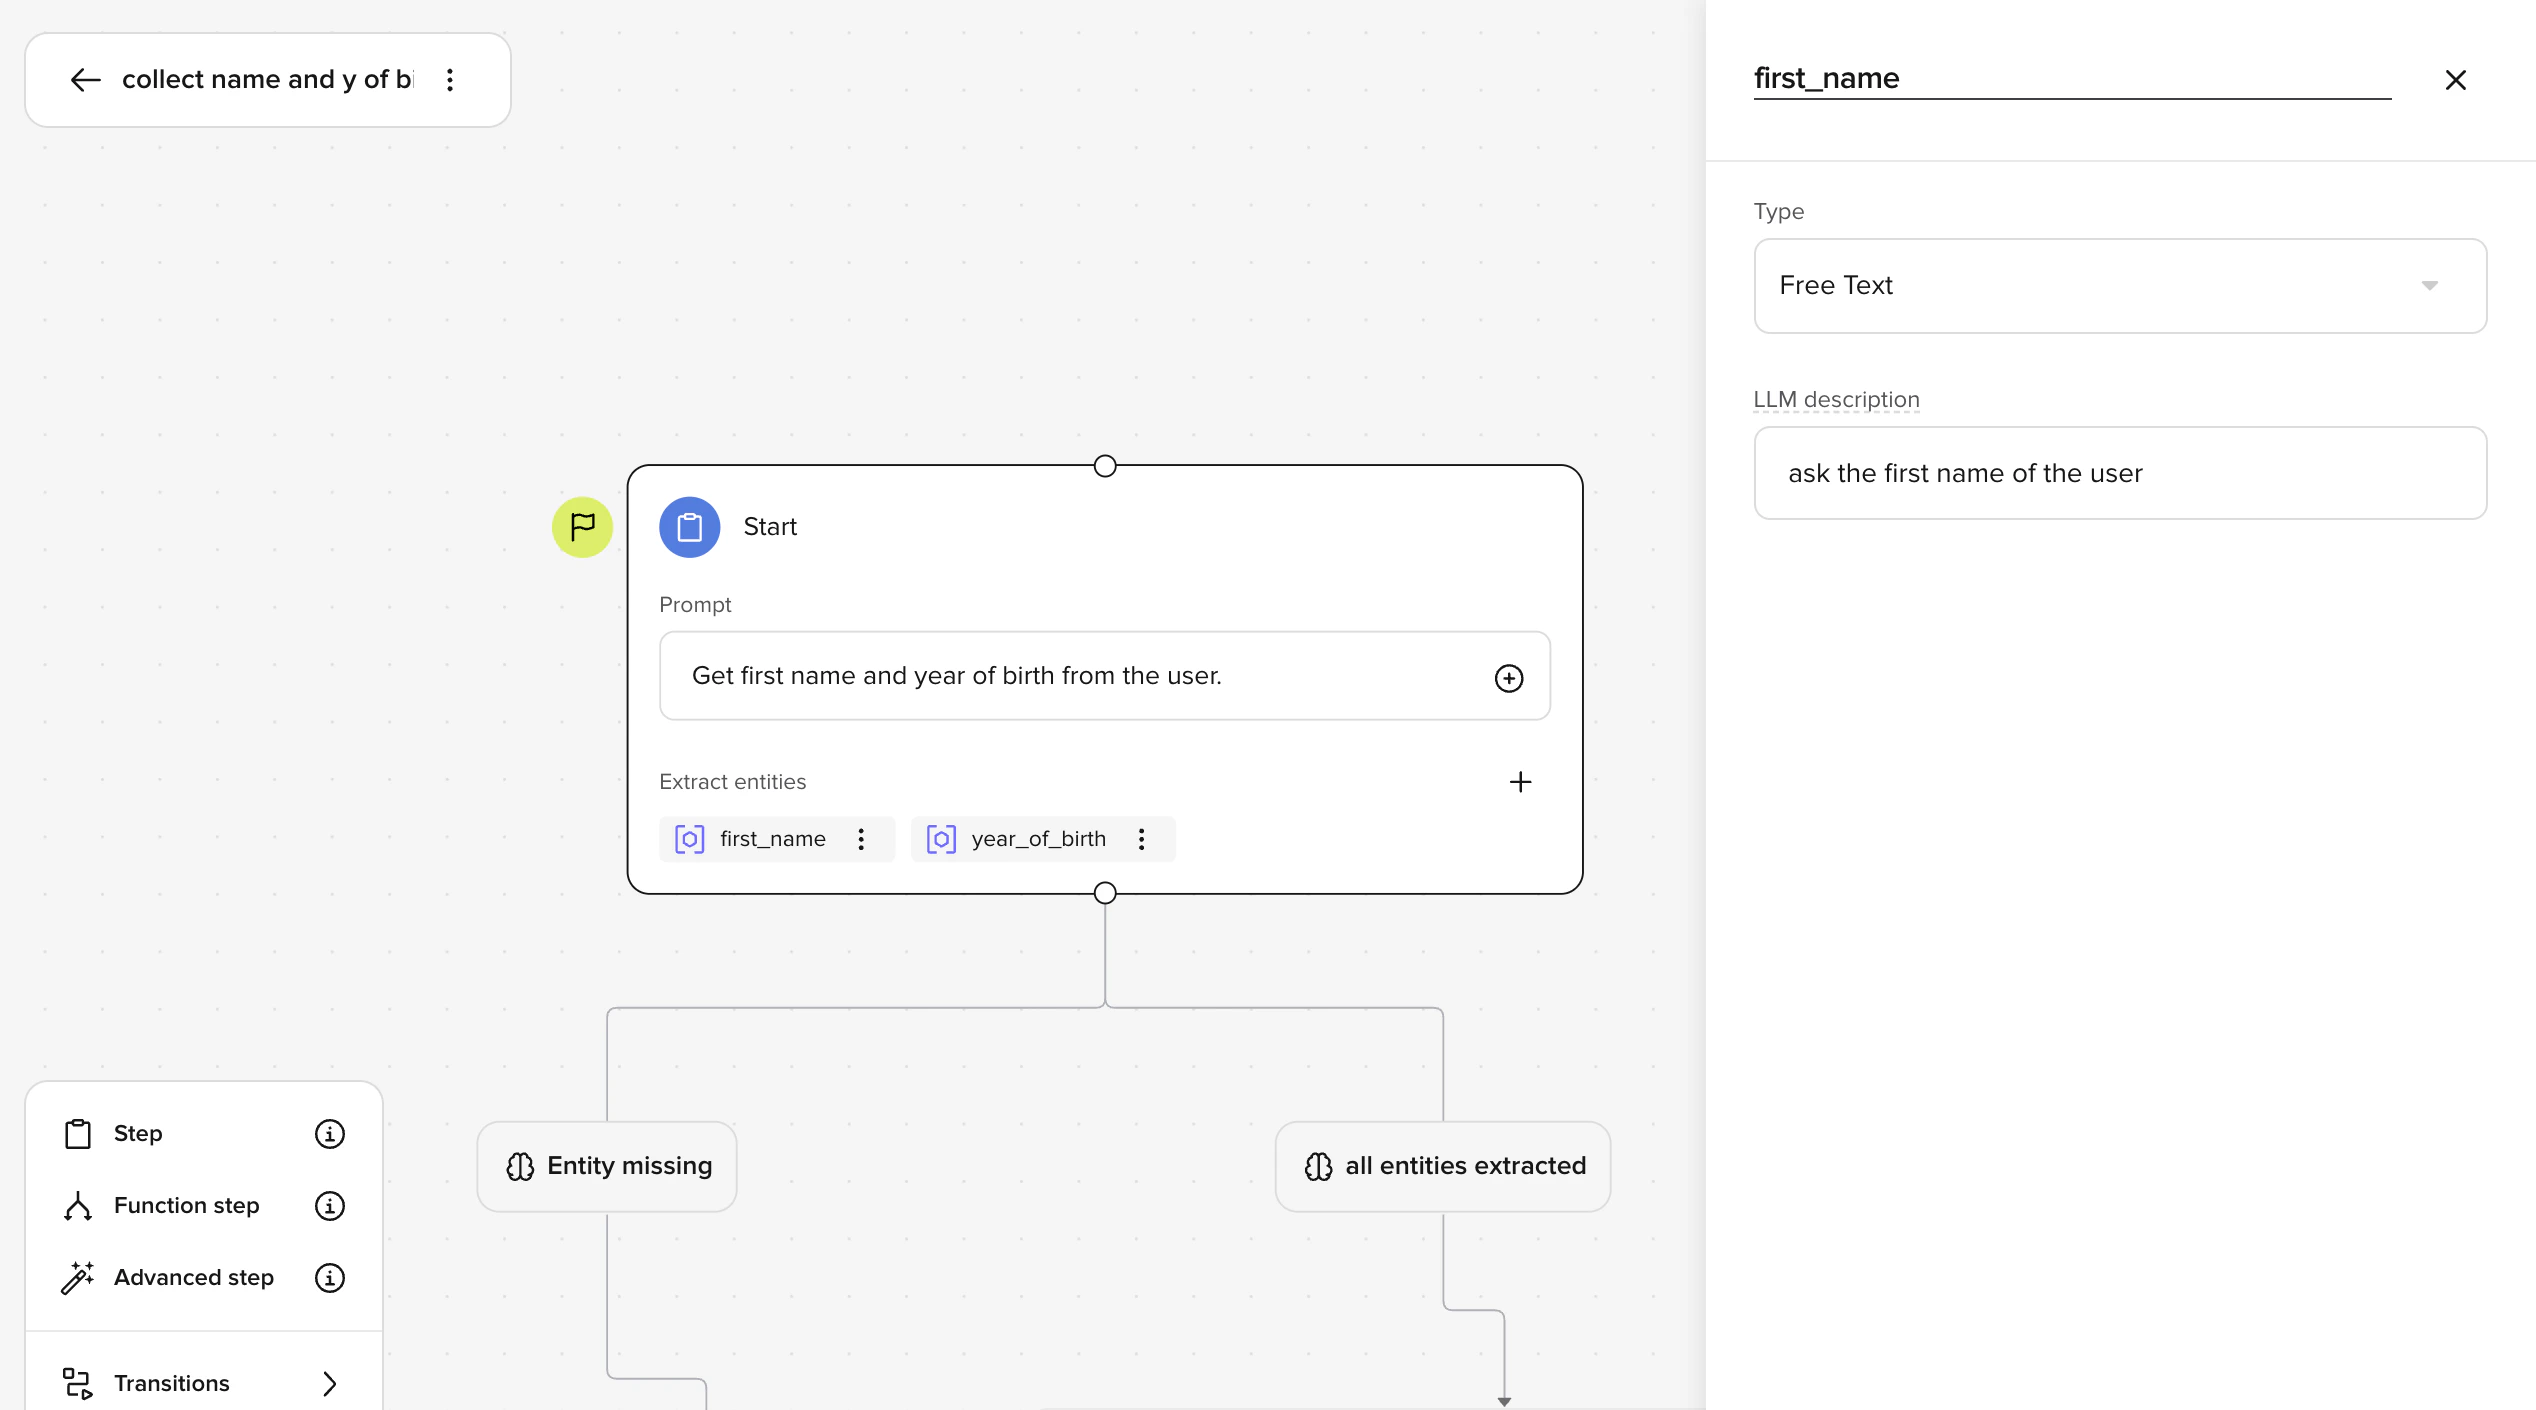Open year_of_birth entity options menu

click(1141, 839)
